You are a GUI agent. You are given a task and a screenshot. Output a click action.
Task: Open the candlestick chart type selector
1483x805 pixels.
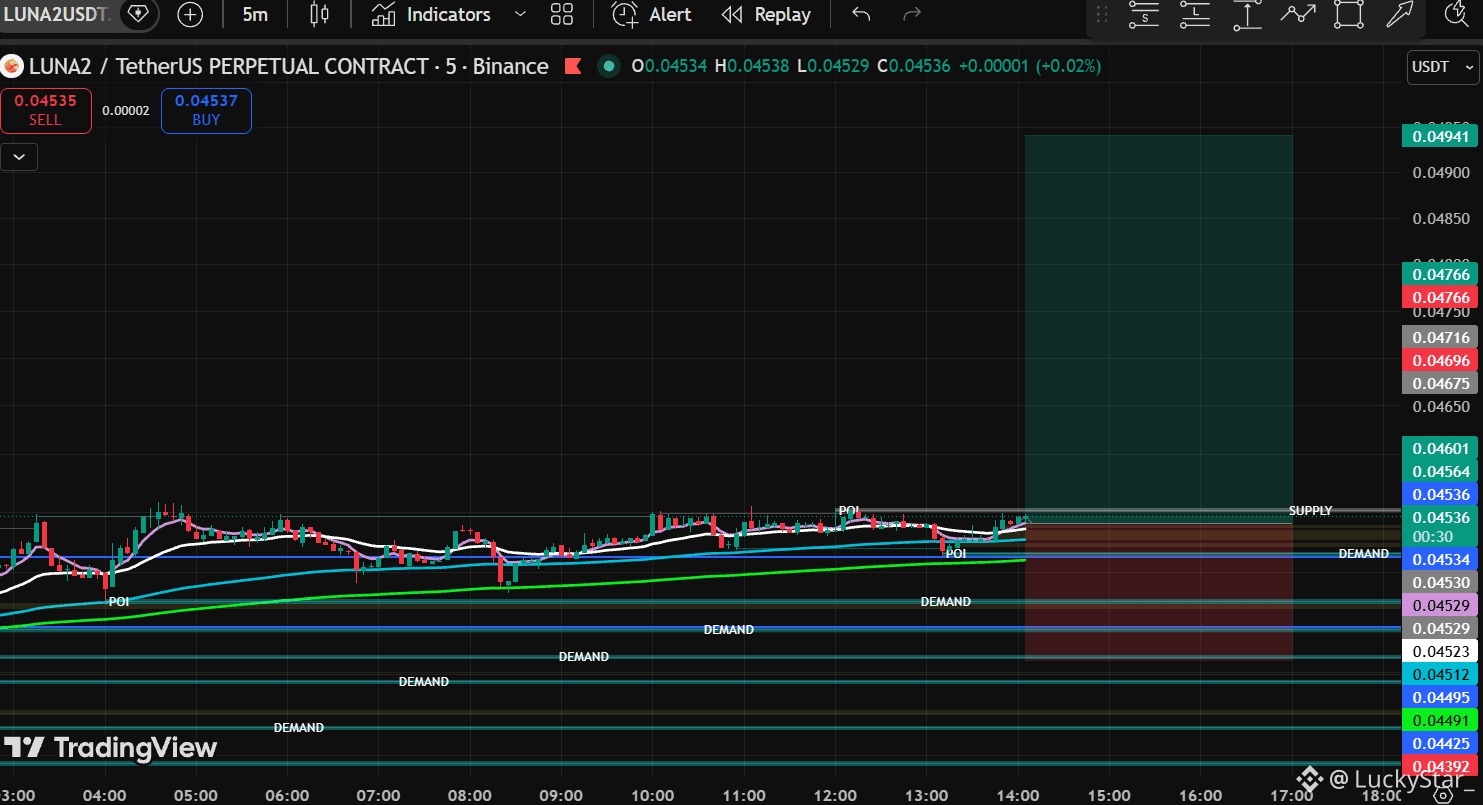click(319, 14)
